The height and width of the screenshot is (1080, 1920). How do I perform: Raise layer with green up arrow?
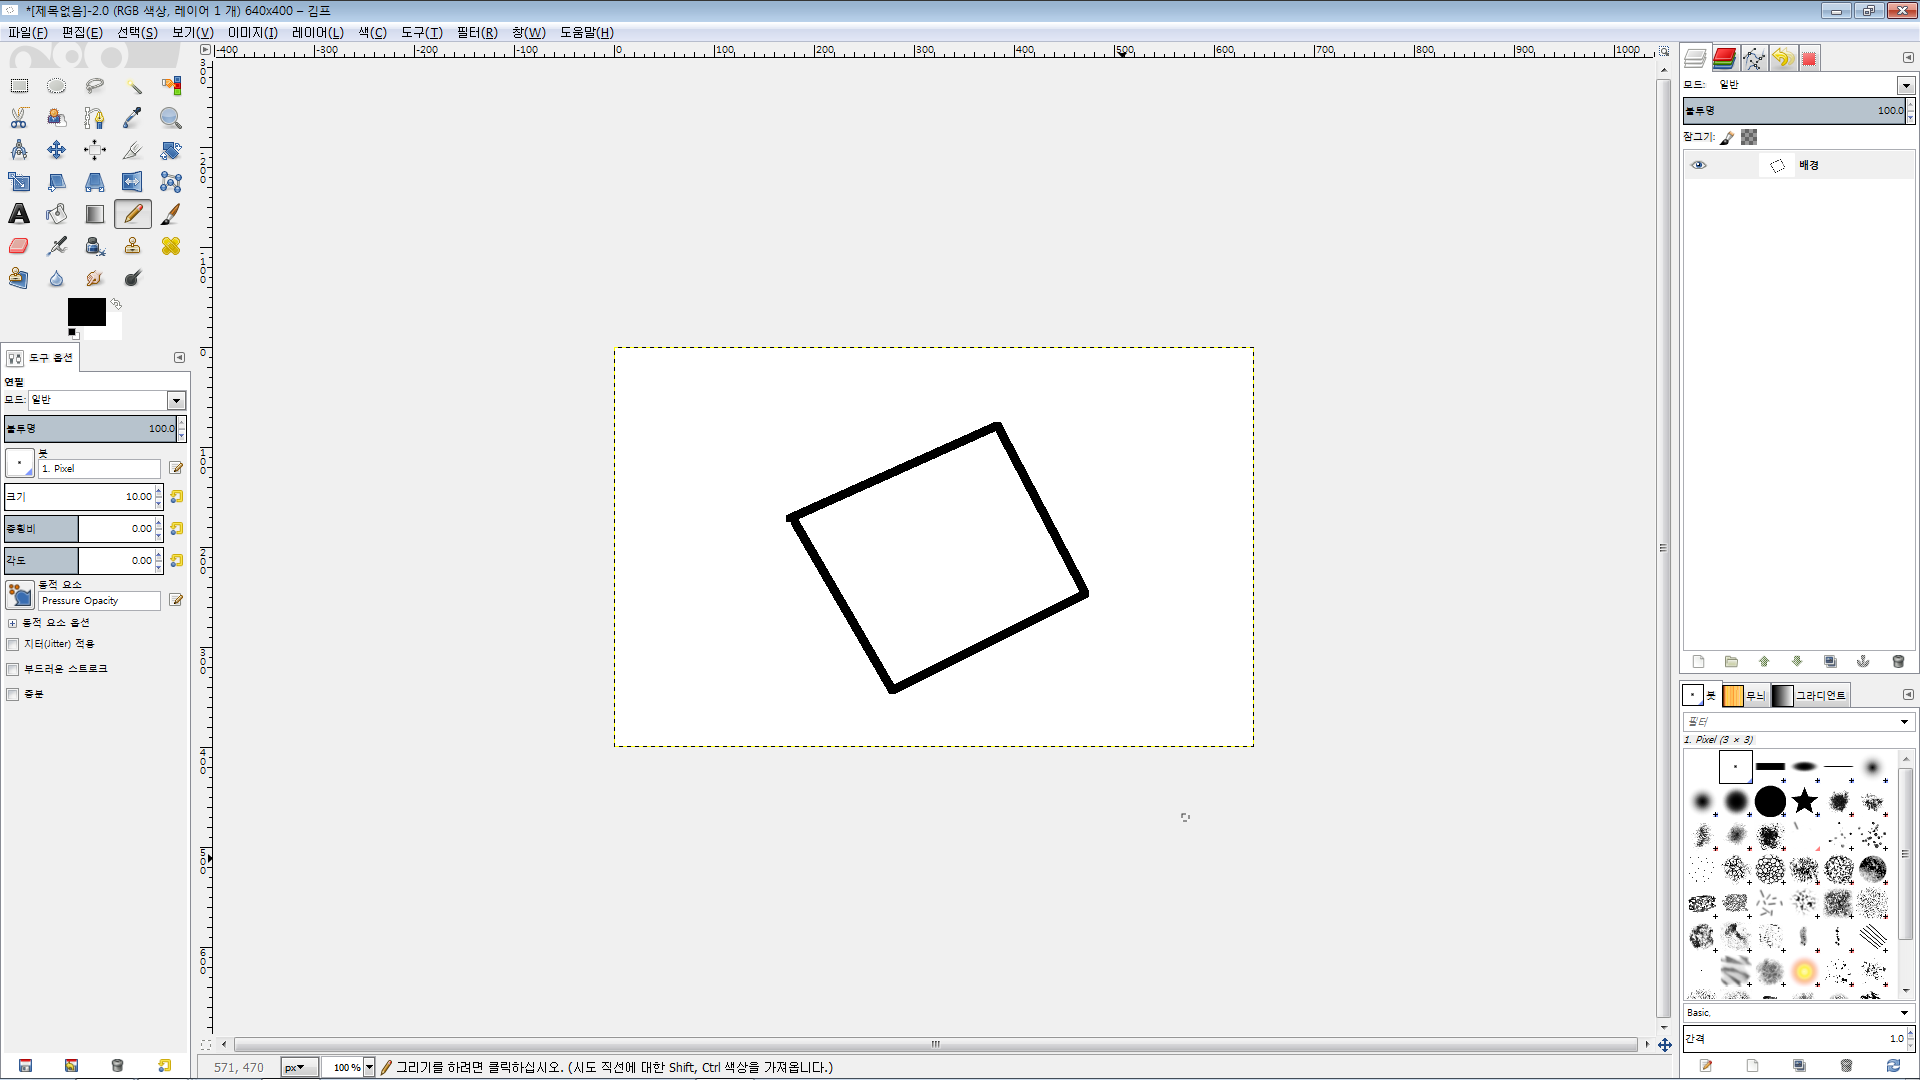(x=1764, y=662)
